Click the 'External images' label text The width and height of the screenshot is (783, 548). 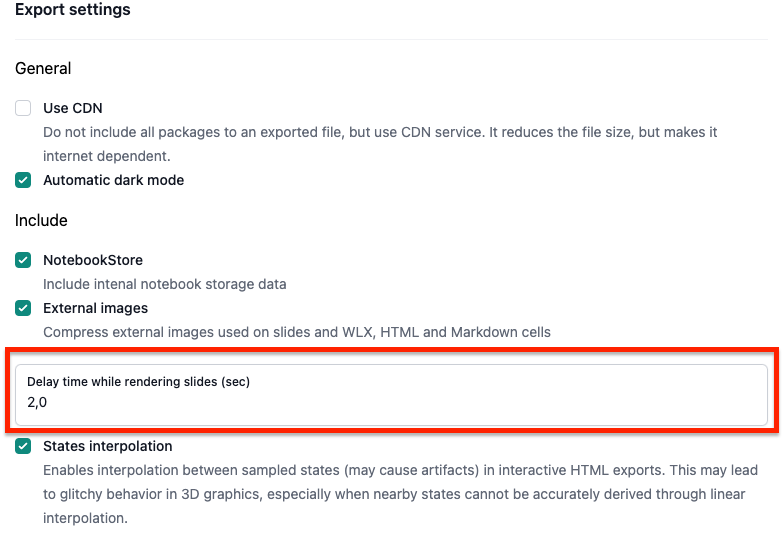[95, 308]
